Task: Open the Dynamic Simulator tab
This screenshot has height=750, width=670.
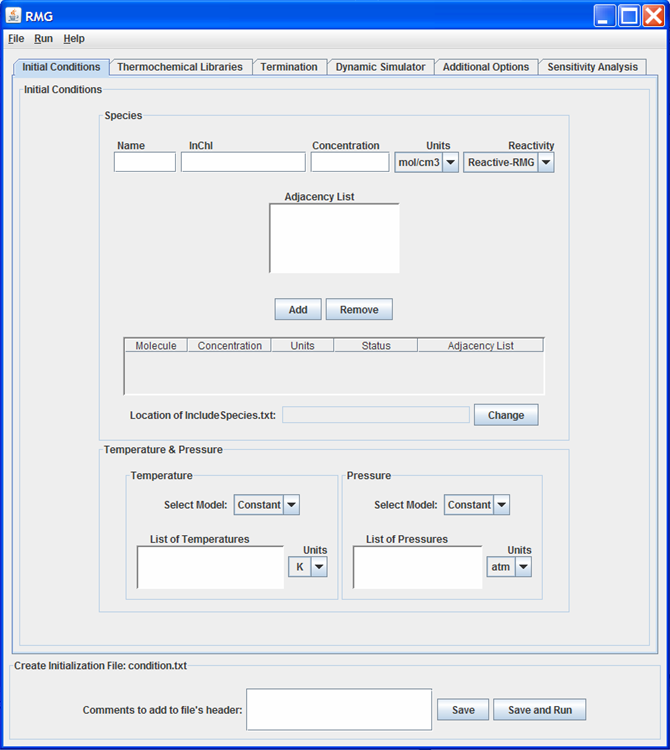Action: (x=380, y=67)
